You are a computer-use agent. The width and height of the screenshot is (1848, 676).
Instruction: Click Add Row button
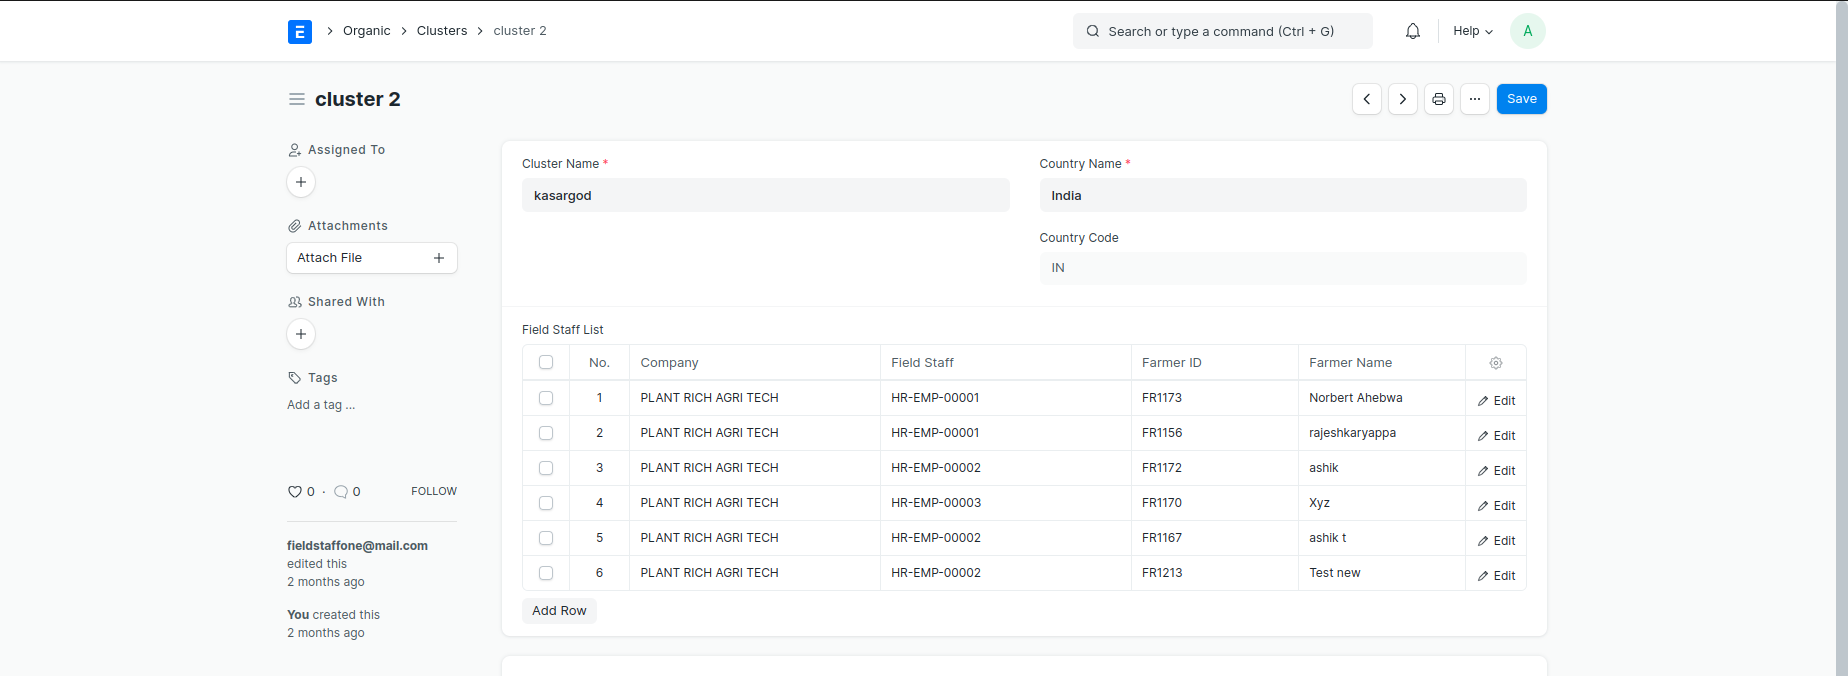click(x=559, y=611)
